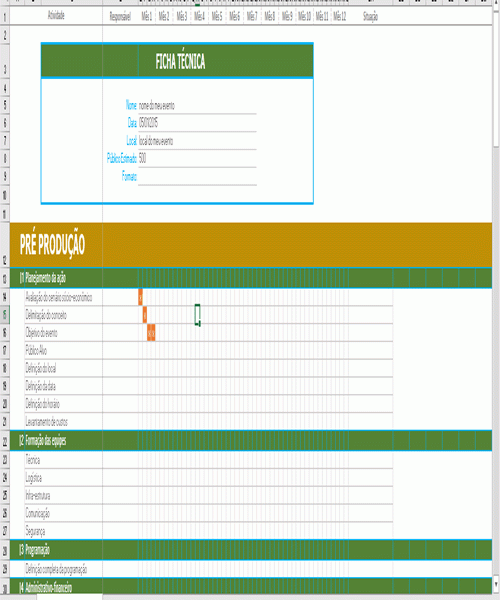Click the Mês 4 column header cell
500x600 pixels.
click(x=199, y=16)
